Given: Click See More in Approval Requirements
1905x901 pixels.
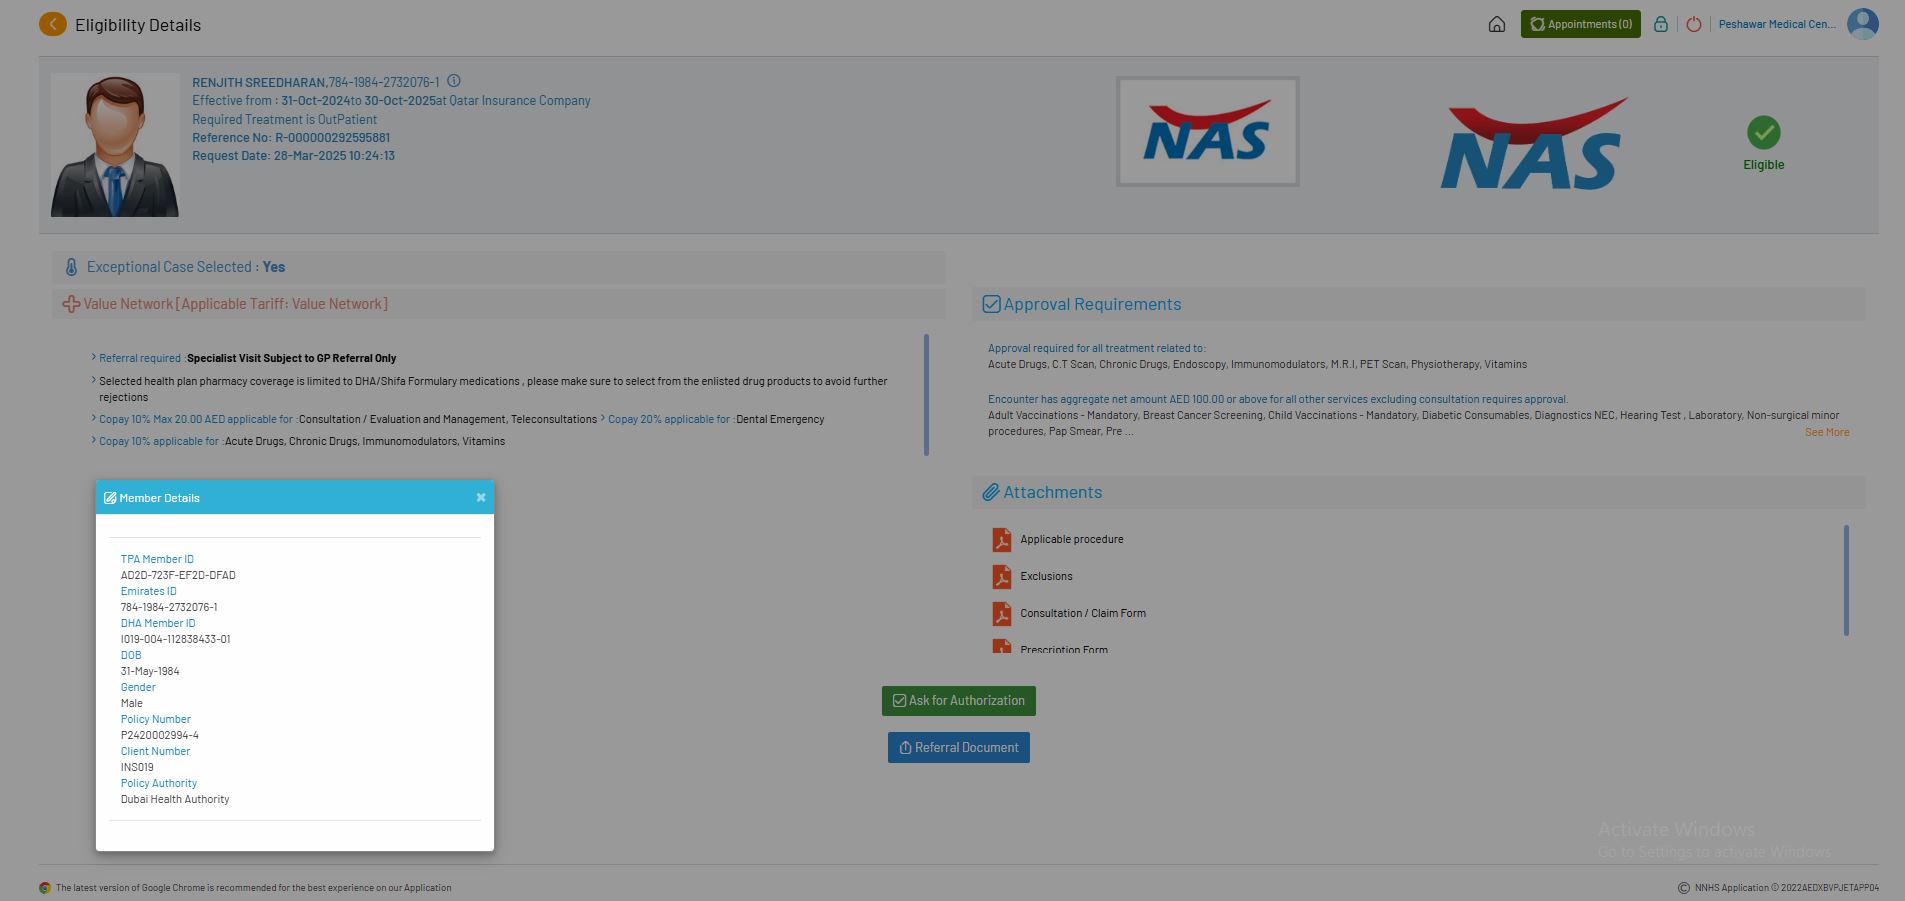Looking at the screenshot, I should pos(1826,432).
